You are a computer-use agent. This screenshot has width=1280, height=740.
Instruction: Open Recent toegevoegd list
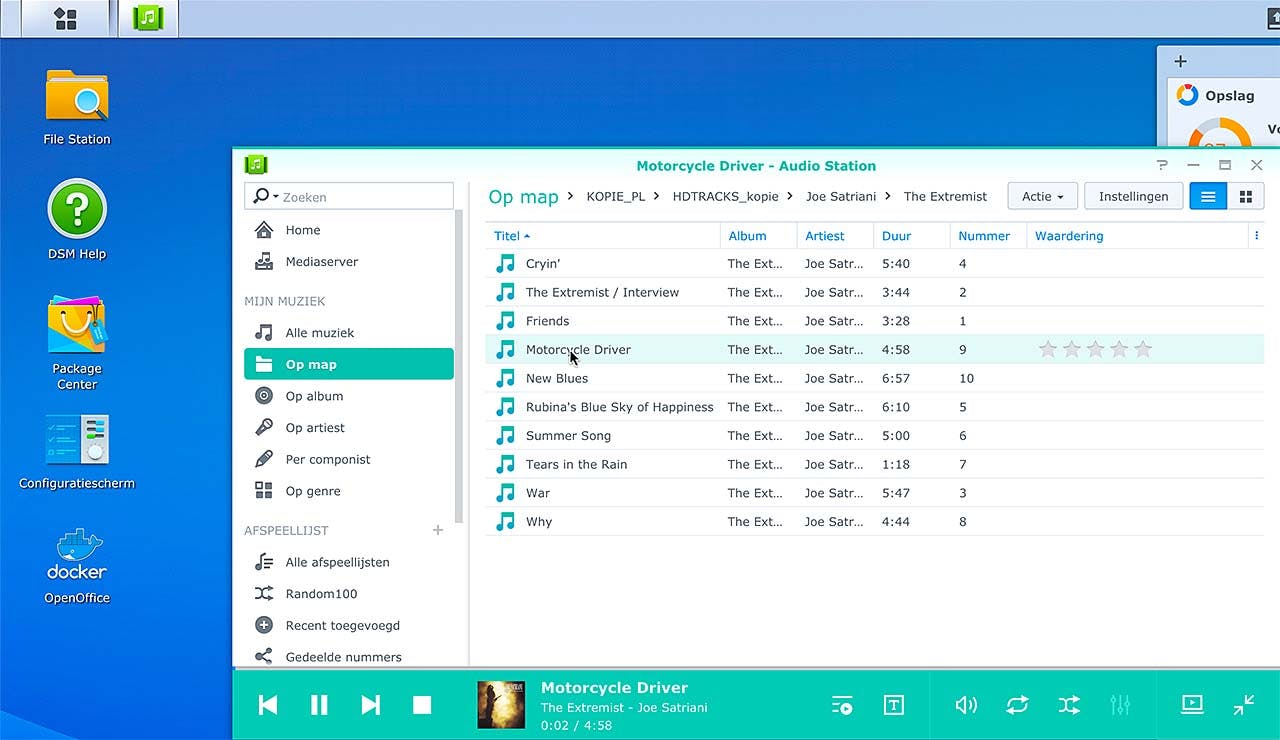pyautogui.click(x=349, y=626)
